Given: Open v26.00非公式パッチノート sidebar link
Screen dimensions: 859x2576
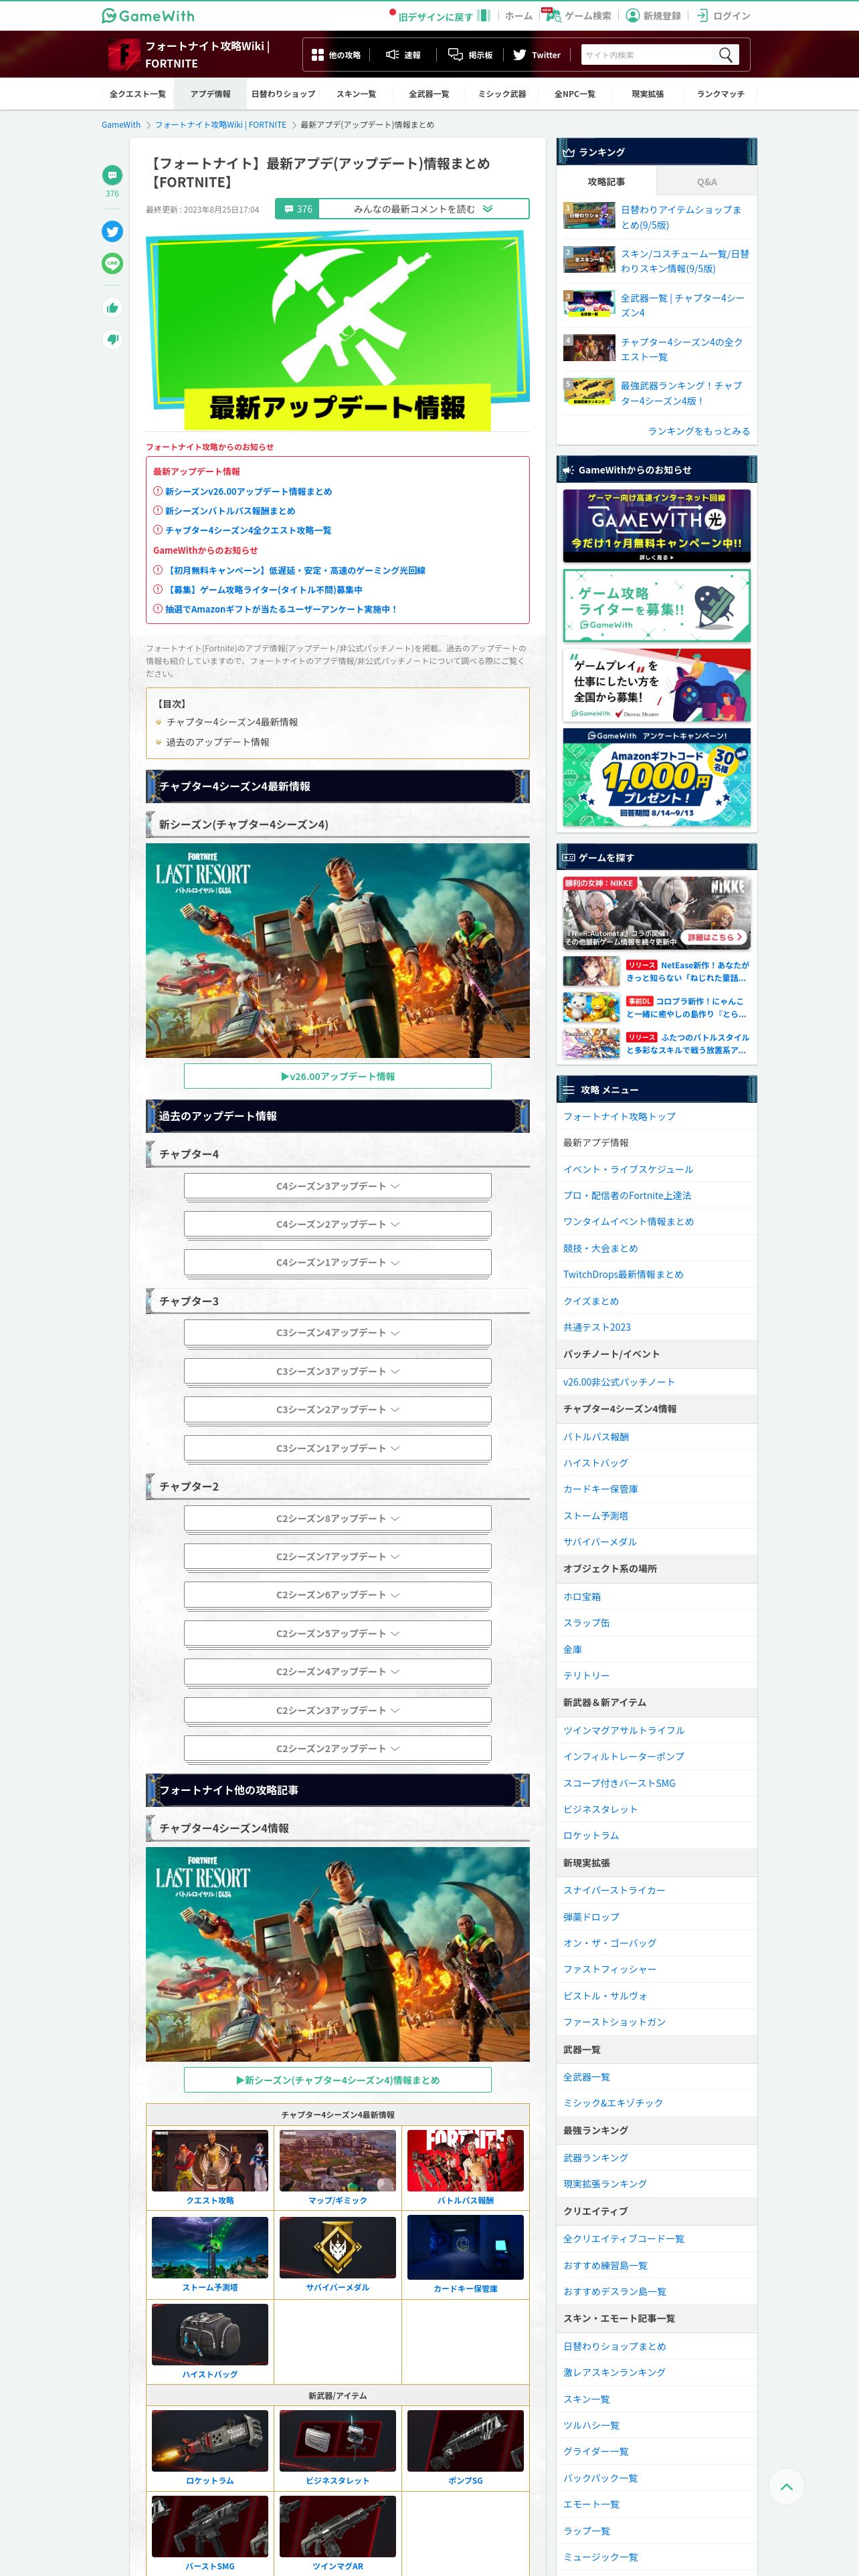Looking at the screenshot, I should 619,1382.
